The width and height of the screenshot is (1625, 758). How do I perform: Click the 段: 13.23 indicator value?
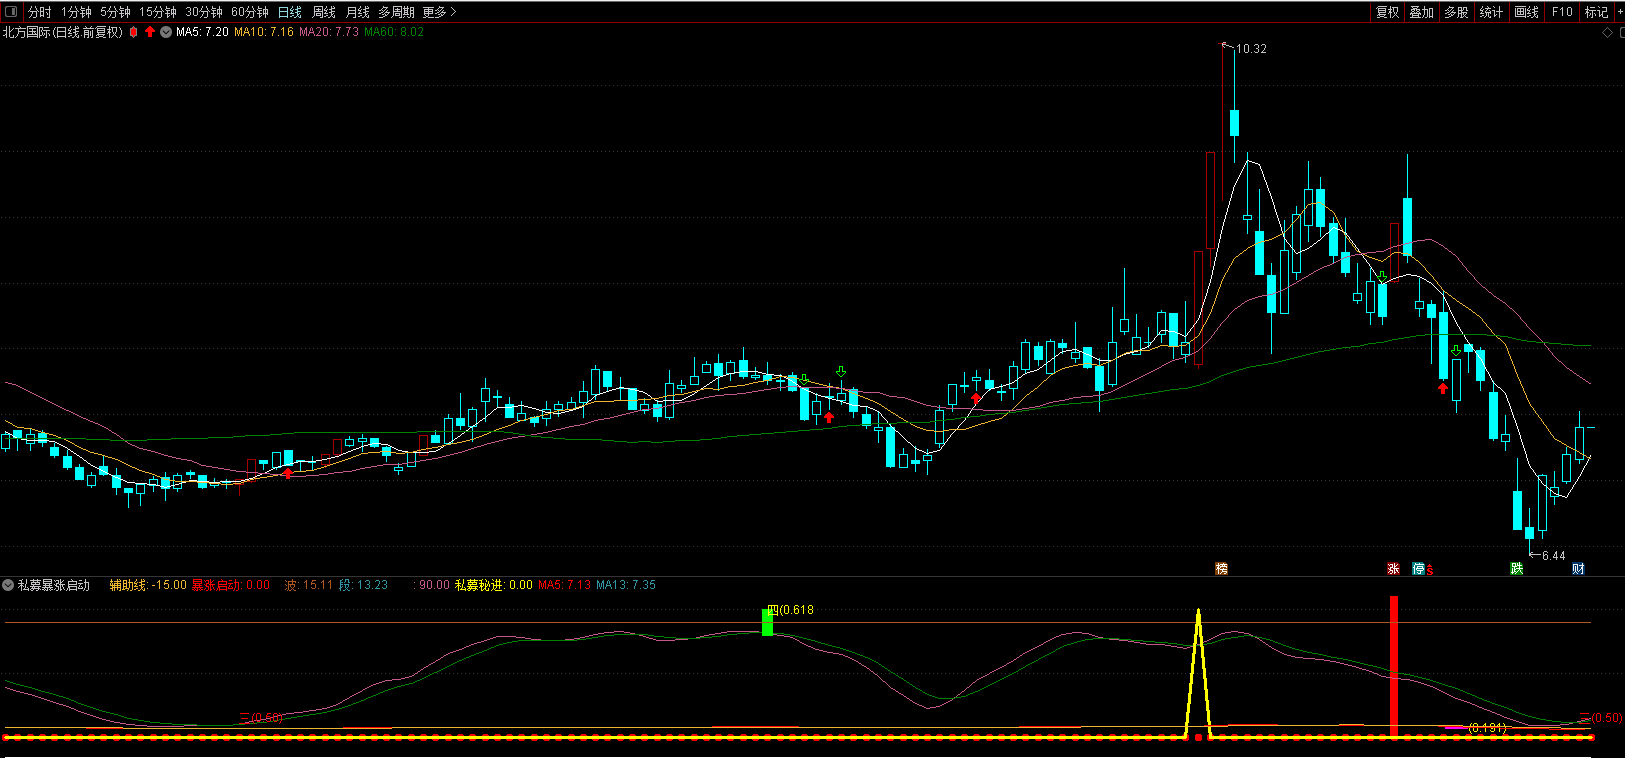pyautogui.click(x=363, y=585)
